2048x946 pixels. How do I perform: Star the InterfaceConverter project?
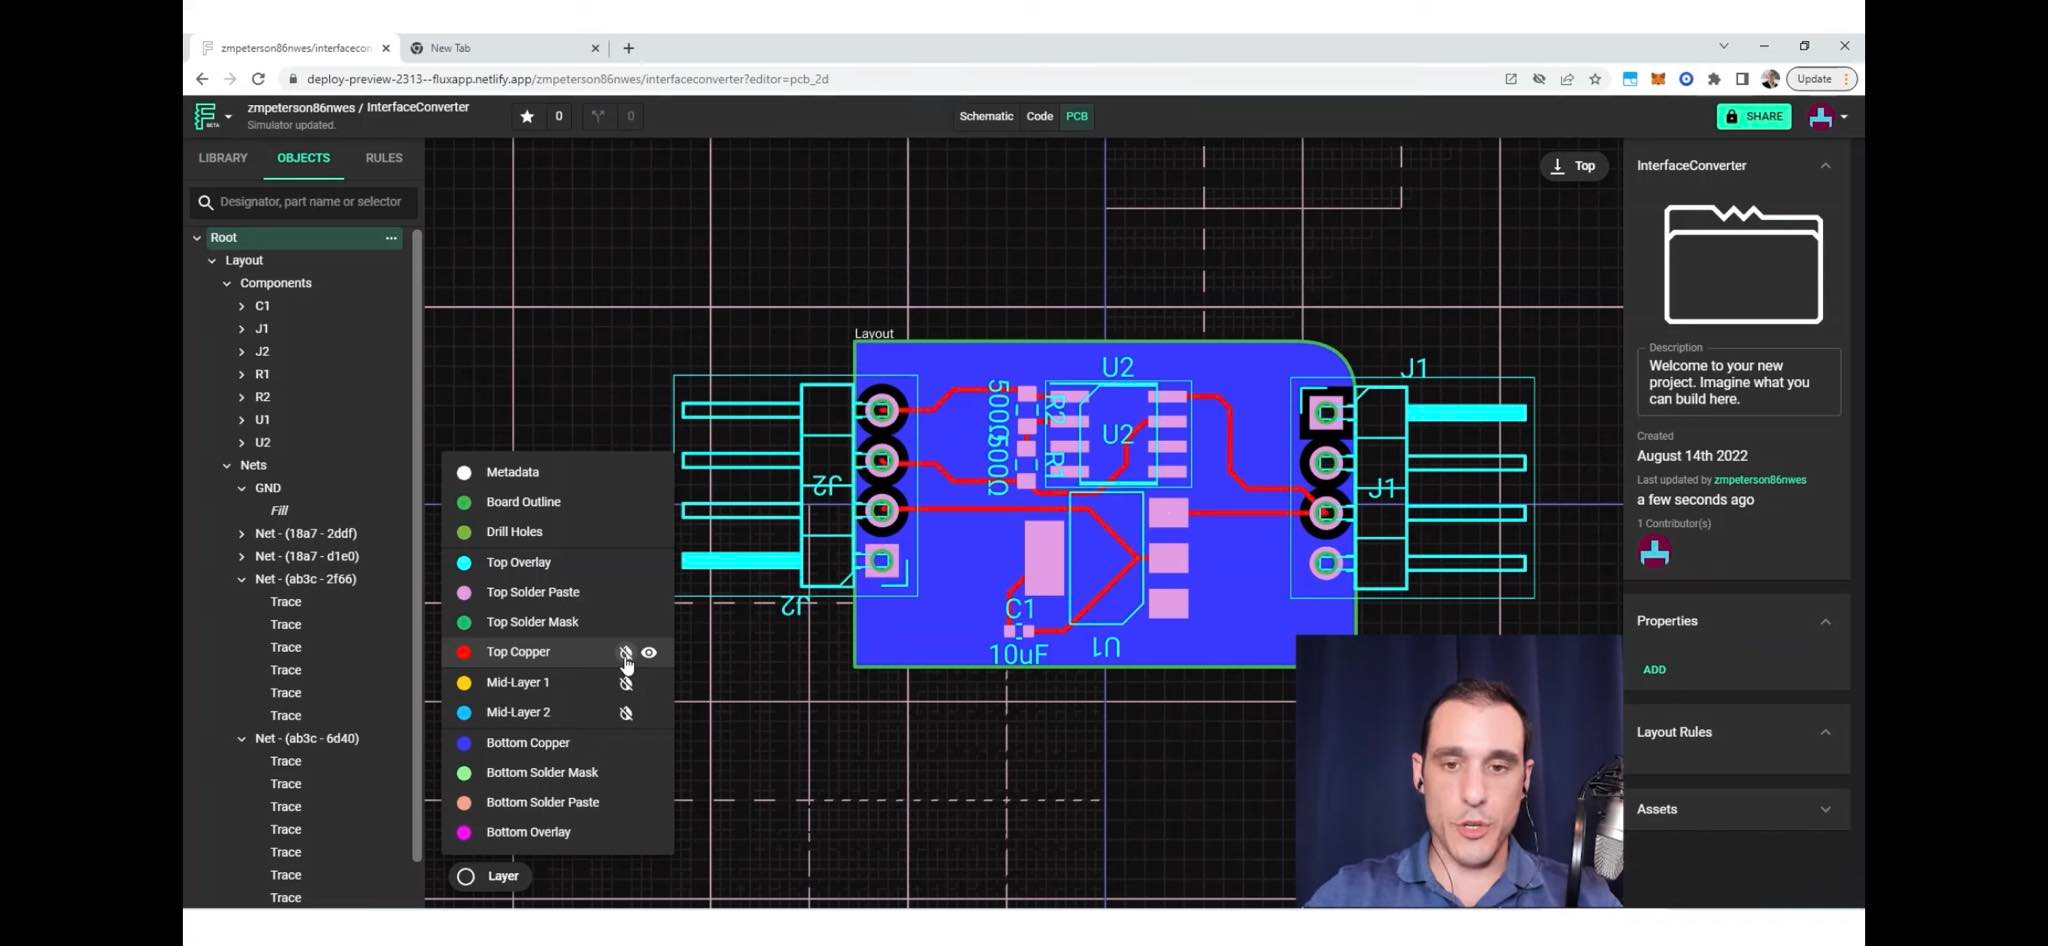pyautogui.click(x=527, y=116)
